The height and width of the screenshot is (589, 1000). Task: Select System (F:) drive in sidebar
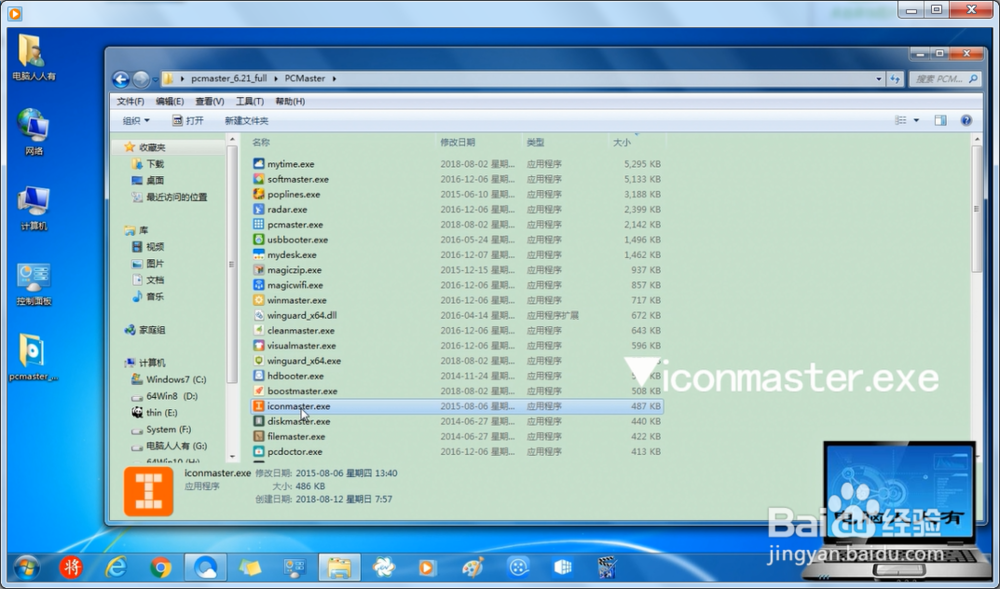pos(161,429)
